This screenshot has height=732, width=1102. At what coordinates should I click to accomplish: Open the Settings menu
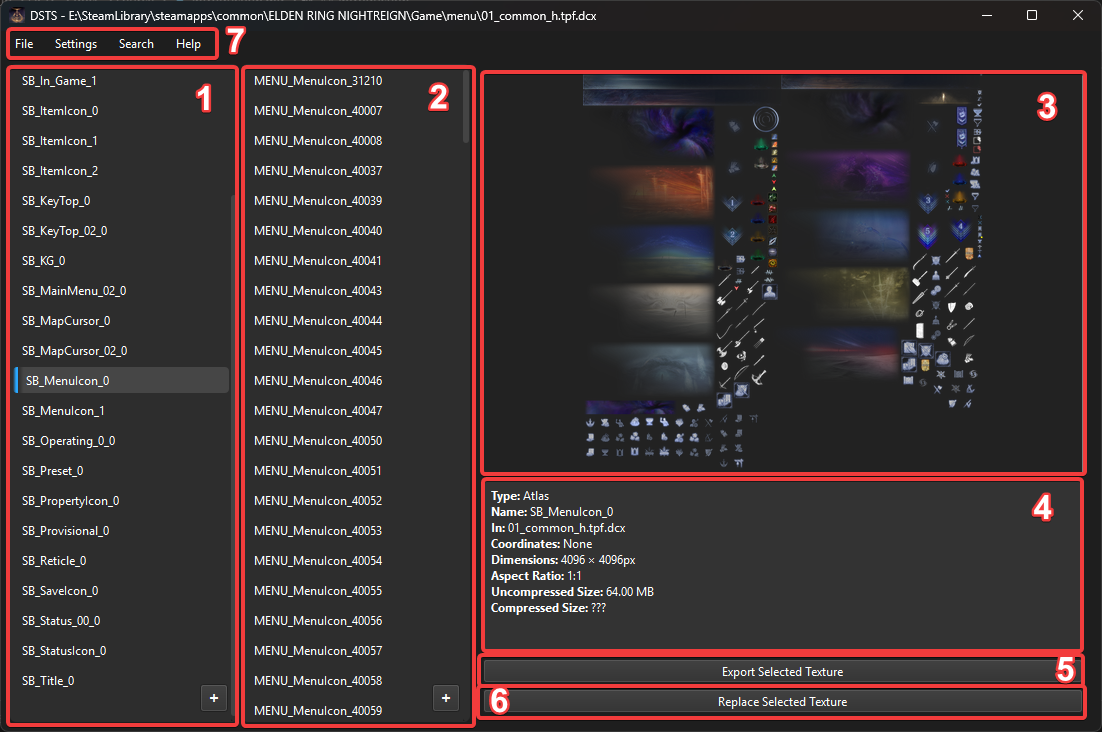point(76,44)
